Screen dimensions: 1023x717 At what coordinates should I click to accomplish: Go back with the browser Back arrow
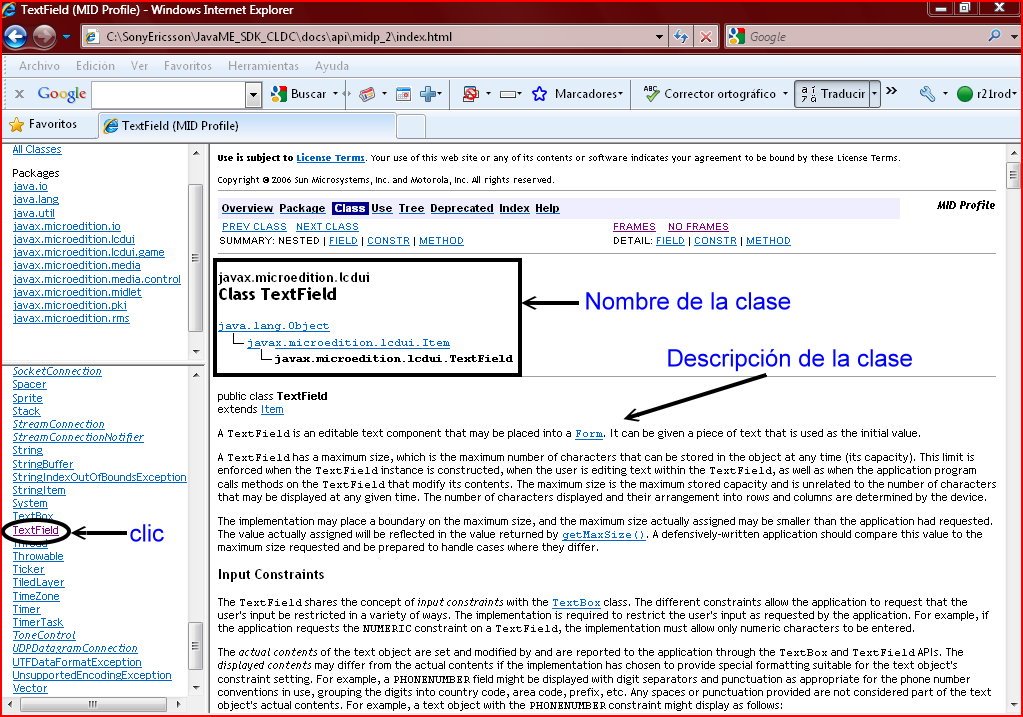click(16, 37)
